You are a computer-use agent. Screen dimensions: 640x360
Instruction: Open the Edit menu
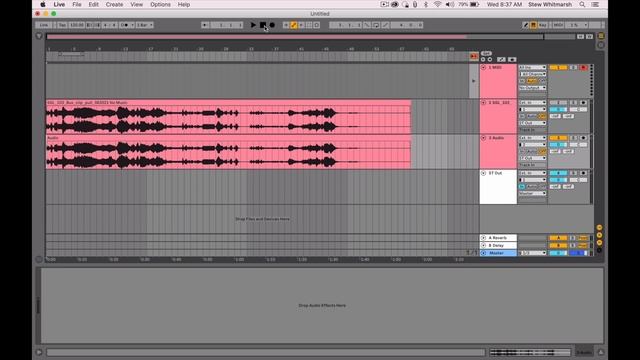click(93, 4)
